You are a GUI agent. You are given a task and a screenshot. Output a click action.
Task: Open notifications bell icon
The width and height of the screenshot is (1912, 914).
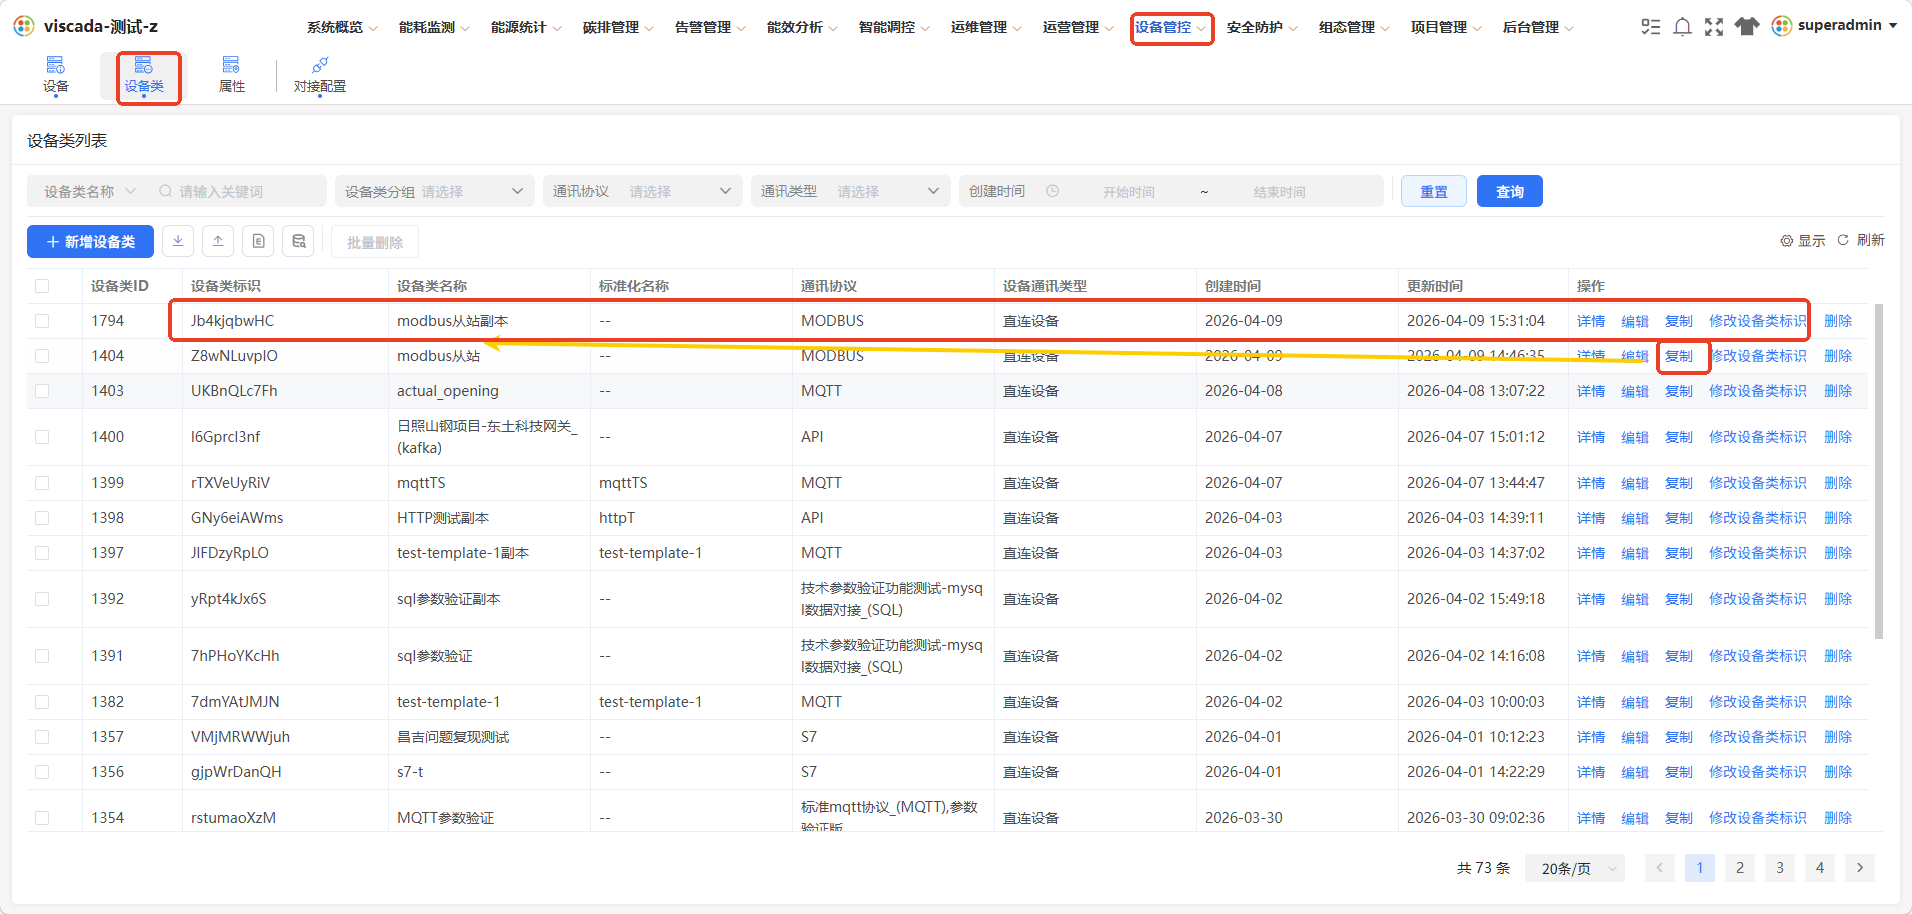(1683, 27)
